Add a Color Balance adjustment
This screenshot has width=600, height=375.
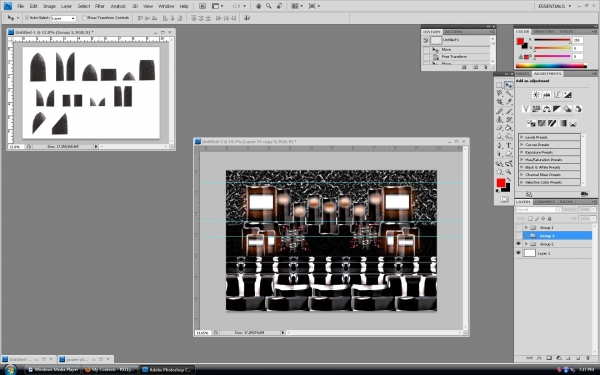coord(546,109)
